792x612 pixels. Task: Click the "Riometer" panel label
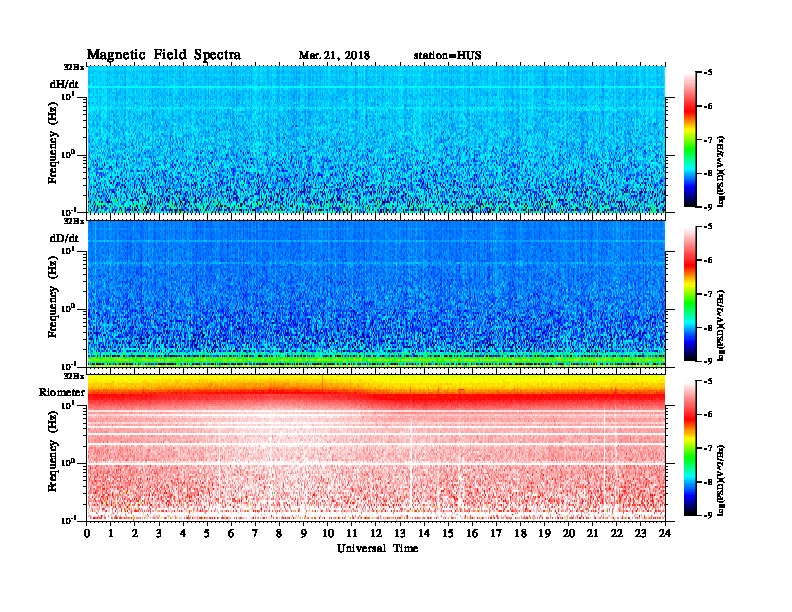point(62,392)
